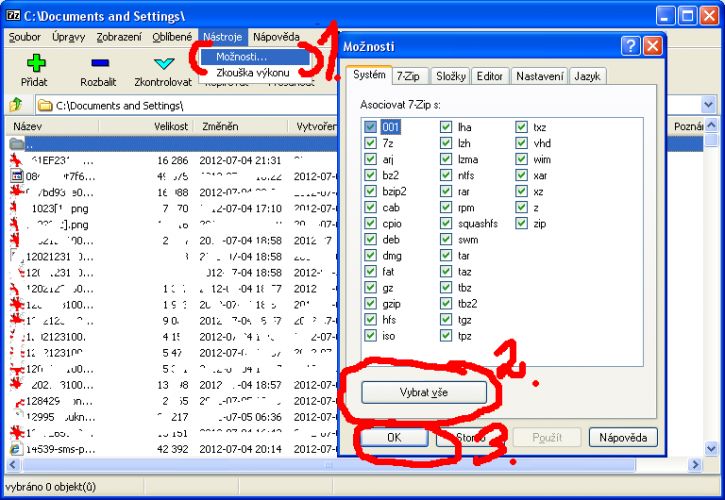Open the Nápověda menu in the menu bar

pos(276,37)
